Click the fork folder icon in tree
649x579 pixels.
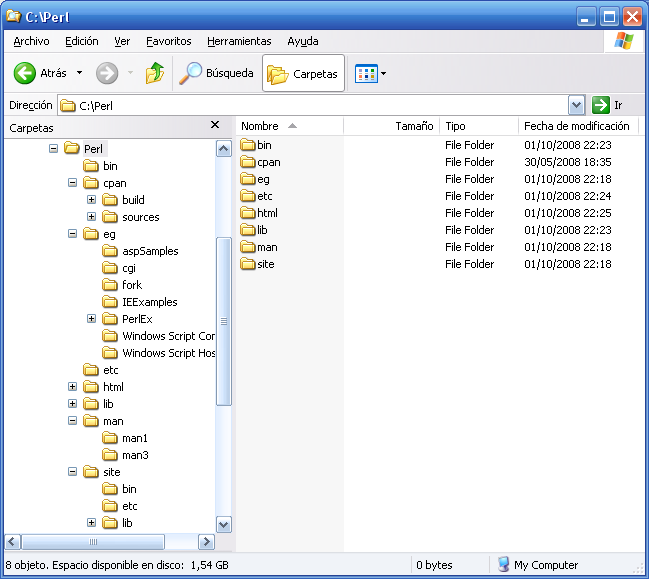110,285
